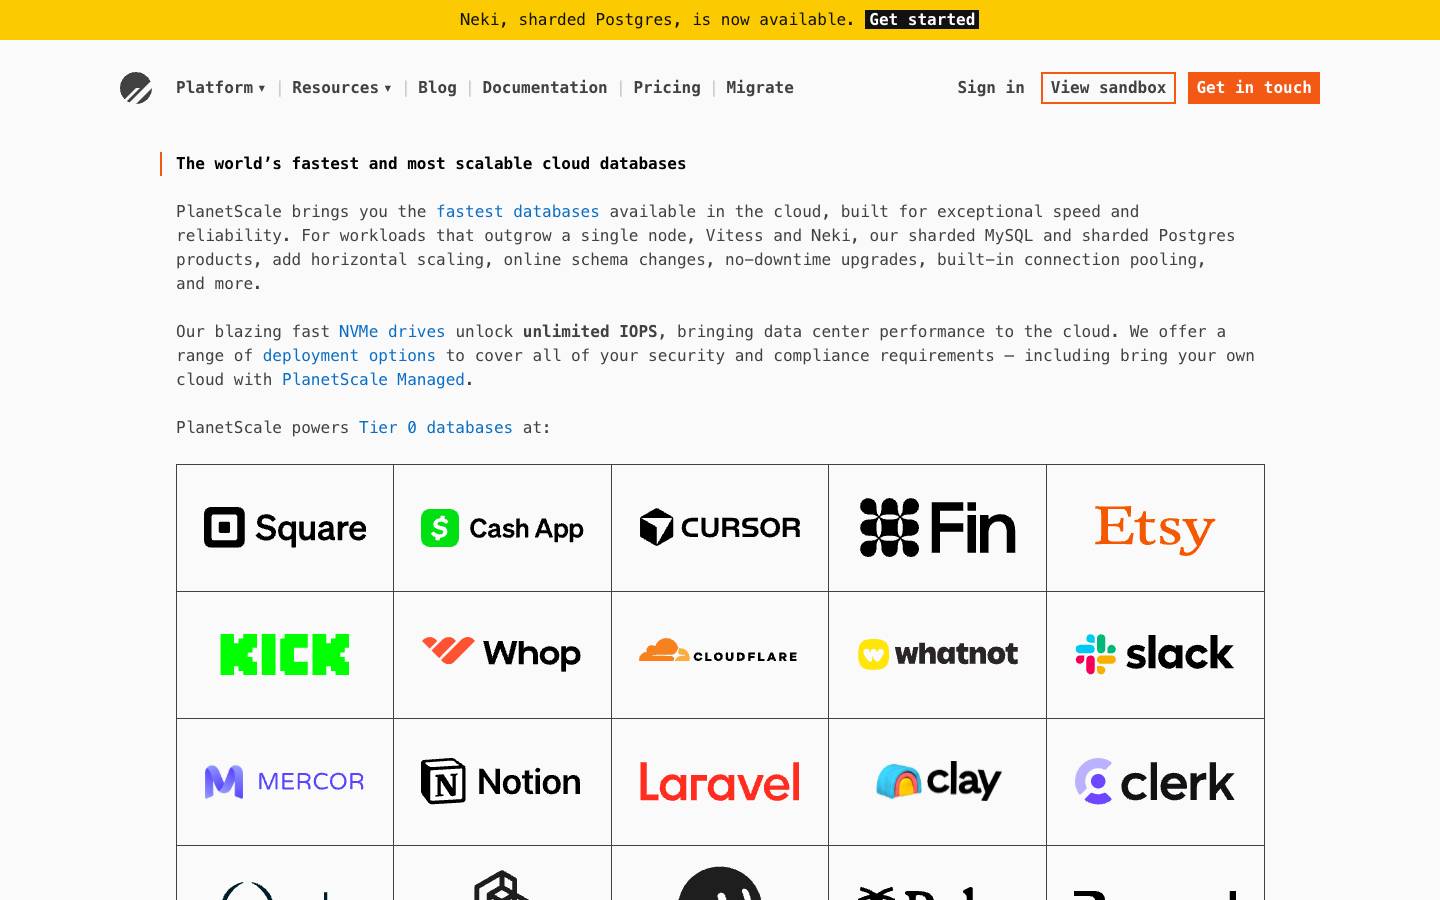The height and width of the screenshot is (900, 1440).
Task: Click the Slack logo
Action: pos(1155,654)
